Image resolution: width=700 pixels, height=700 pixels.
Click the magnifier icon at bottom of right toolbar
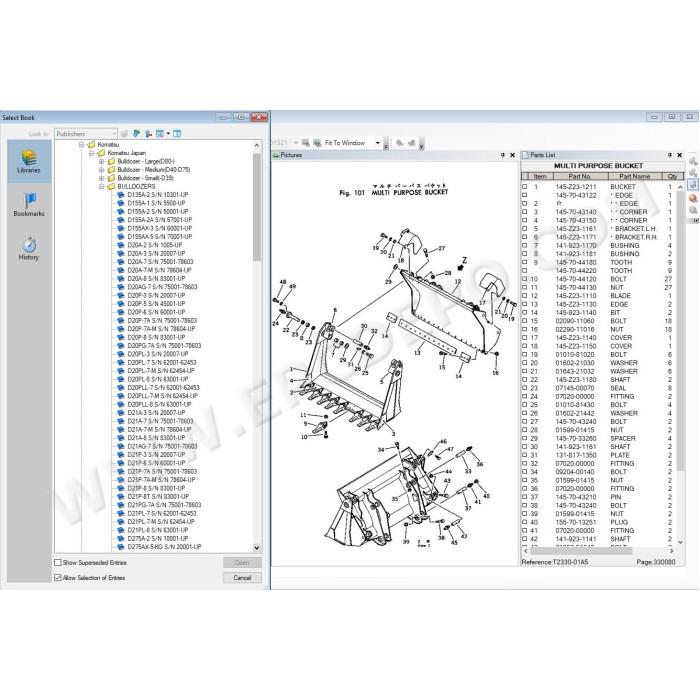[x=693, y=210]
